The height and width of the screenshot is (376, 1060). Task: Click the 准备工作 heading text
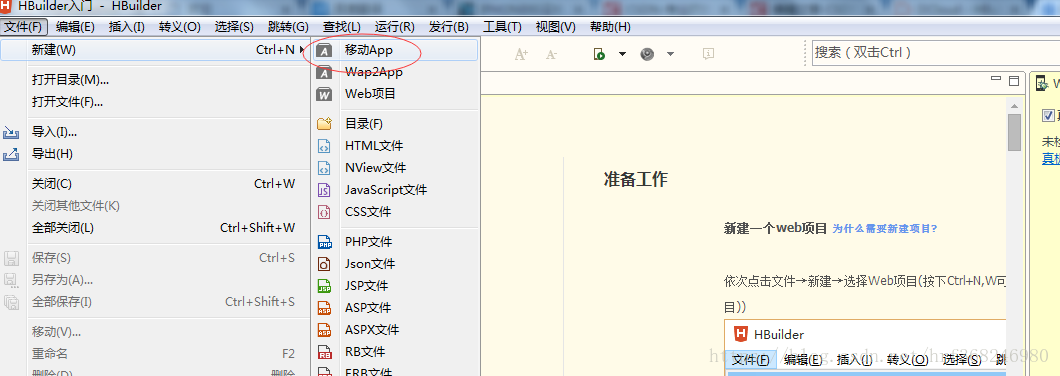[x=635, y=179]
